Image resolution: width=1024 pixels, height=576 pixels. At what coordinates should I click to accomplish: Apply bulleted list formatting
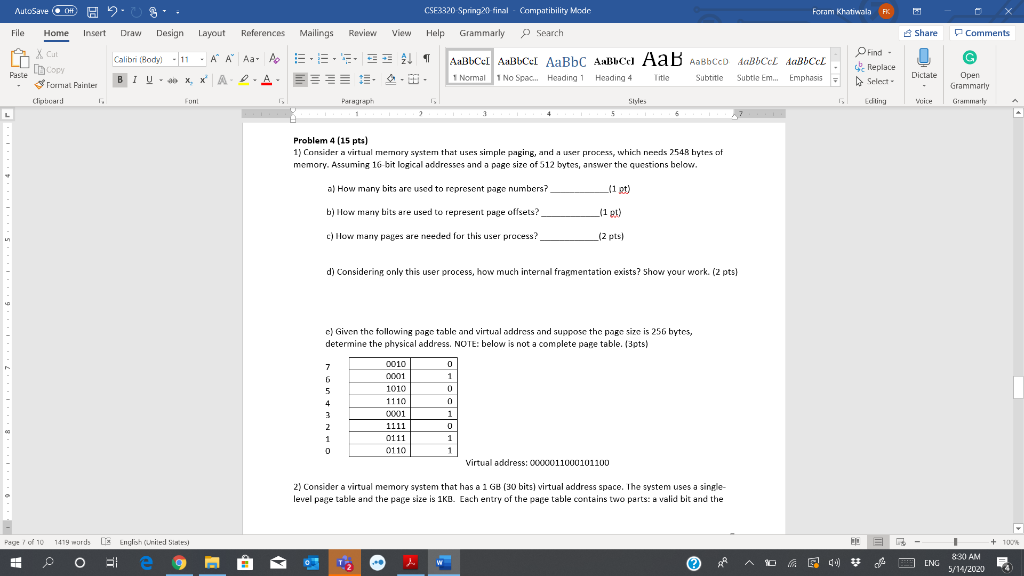tap(299, 60)
